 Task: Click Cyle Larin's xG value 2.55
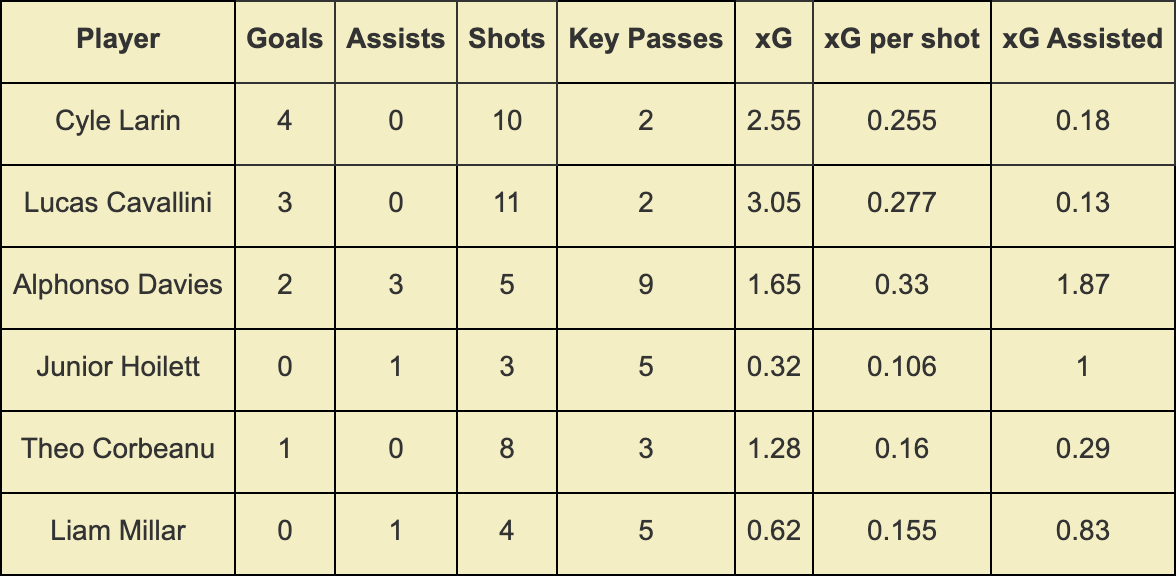pos(774,121)
